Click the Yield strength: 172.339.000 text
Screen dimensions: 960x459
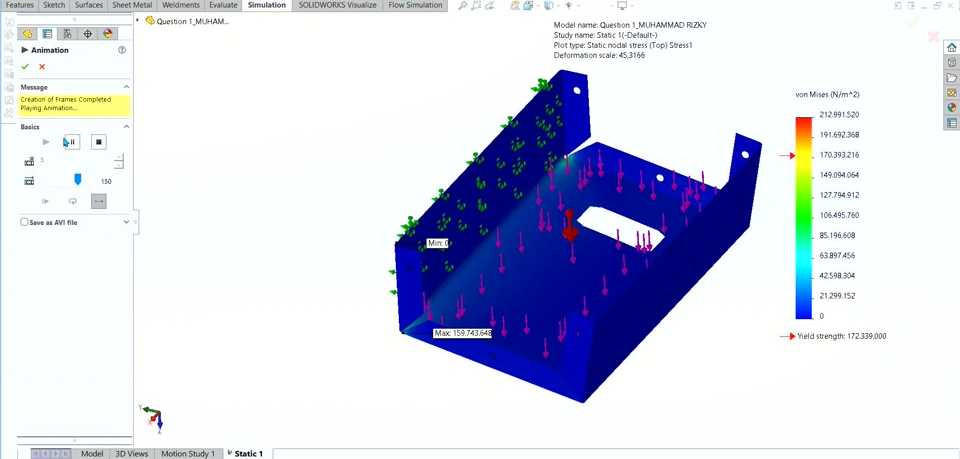coord(841,336)
